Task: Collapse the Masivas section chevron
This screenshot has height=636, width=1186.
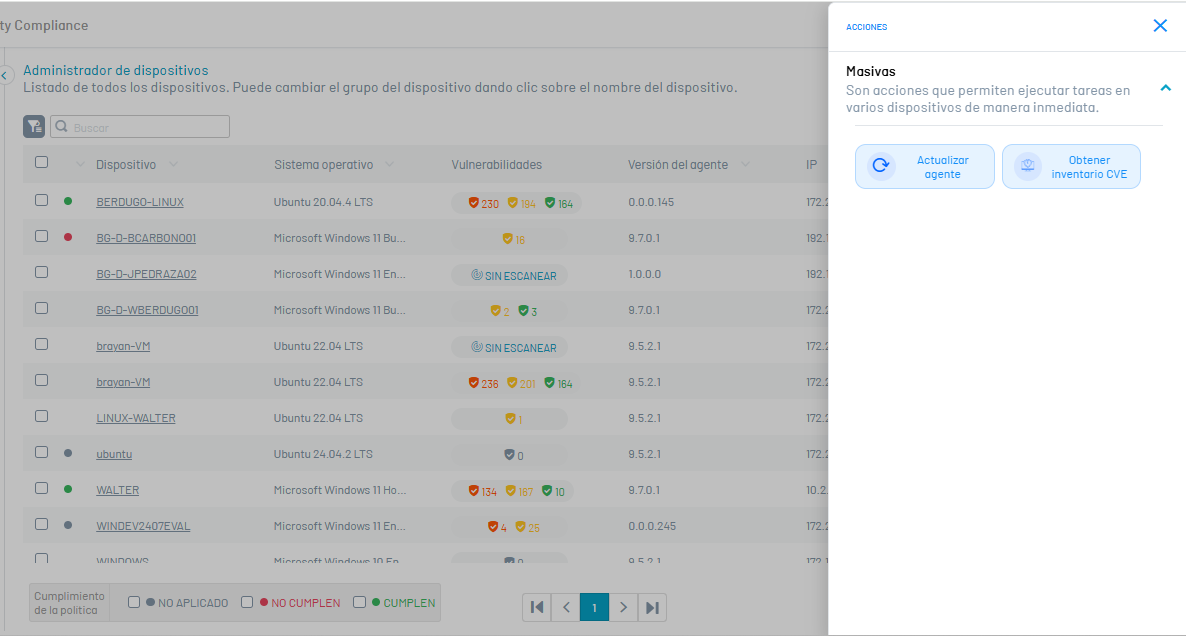Action: [x=1165, y=88]
